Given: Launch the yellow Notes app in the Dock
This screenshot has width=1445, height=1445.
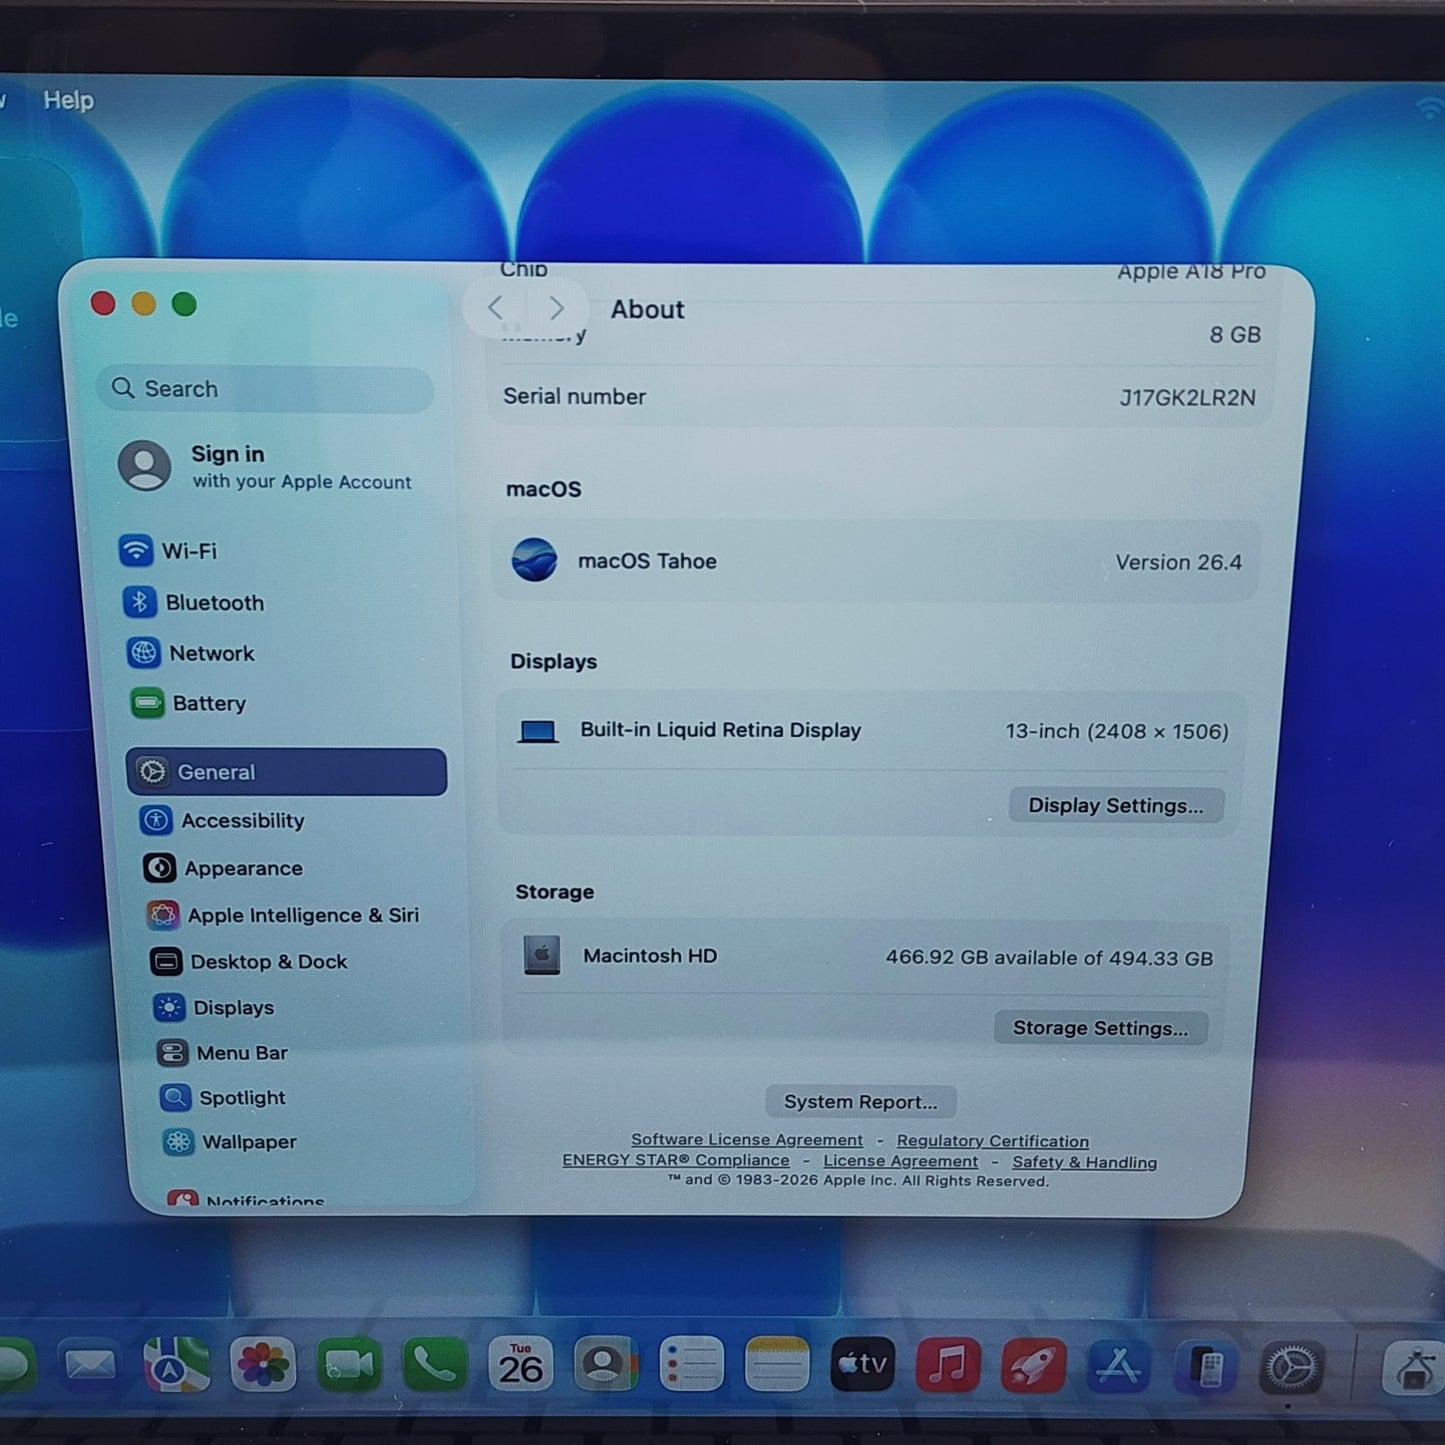Looking at the screenshot, I should click(777, 1365).
